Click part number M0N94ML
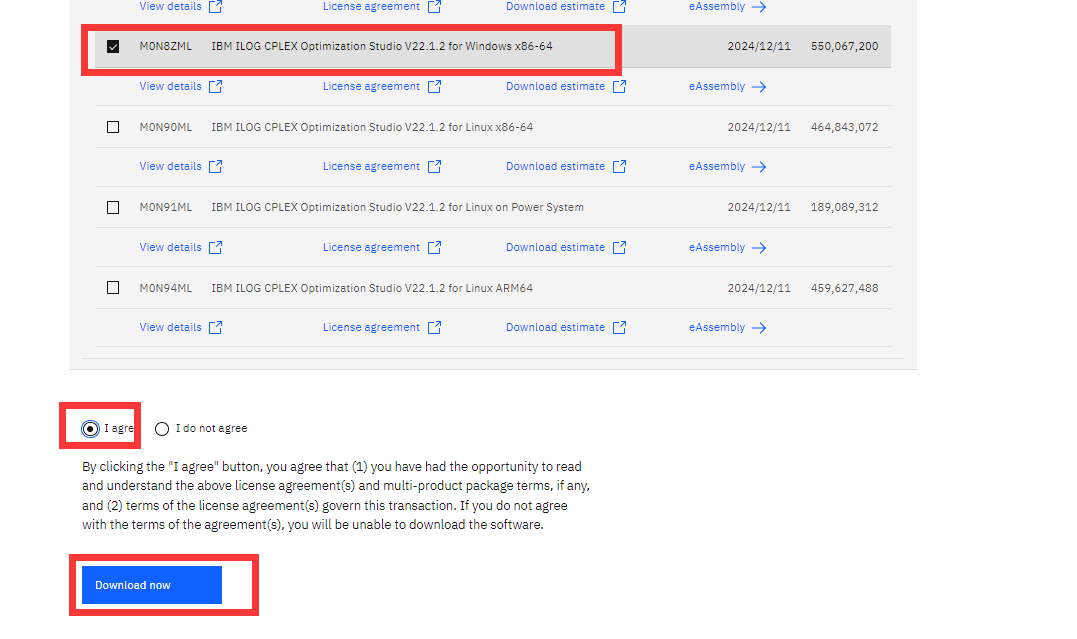This screenshot has width=1077, height=639. [x=166, y=288]
